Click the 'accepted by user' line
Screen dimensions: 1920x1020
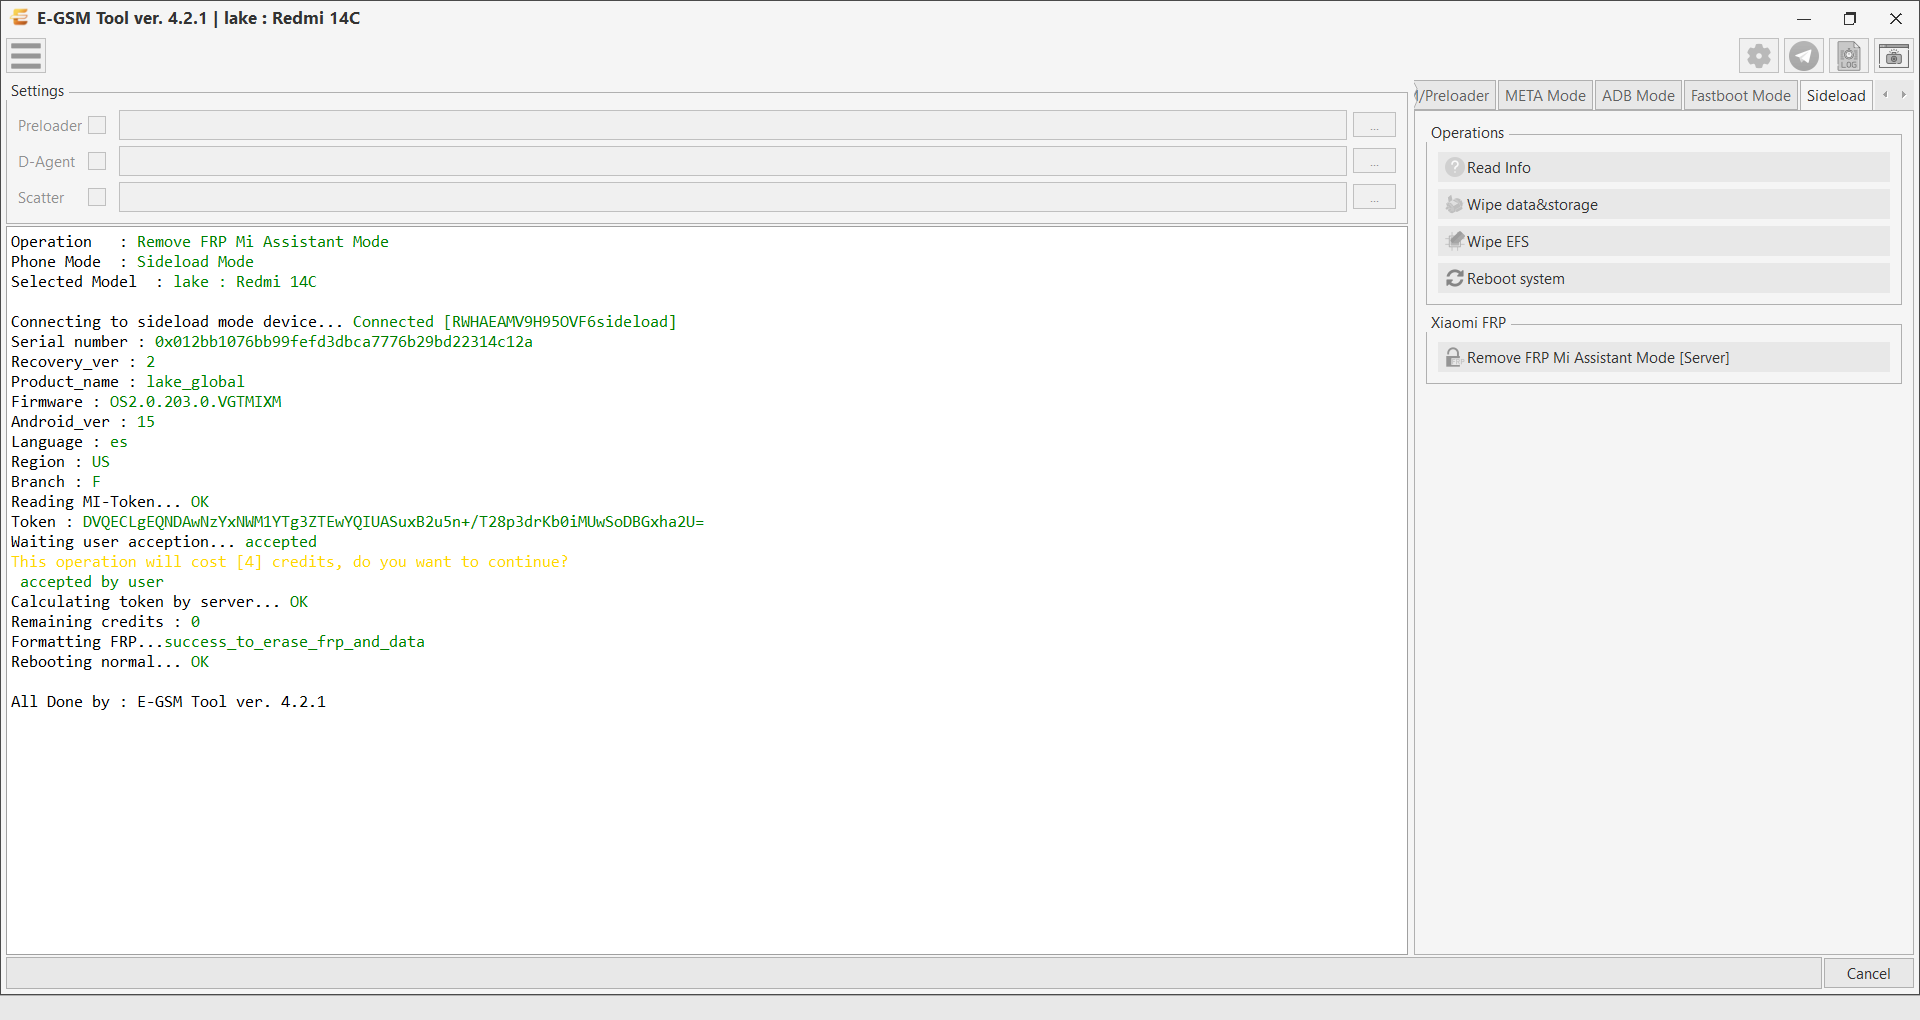(x=91, y=582)
